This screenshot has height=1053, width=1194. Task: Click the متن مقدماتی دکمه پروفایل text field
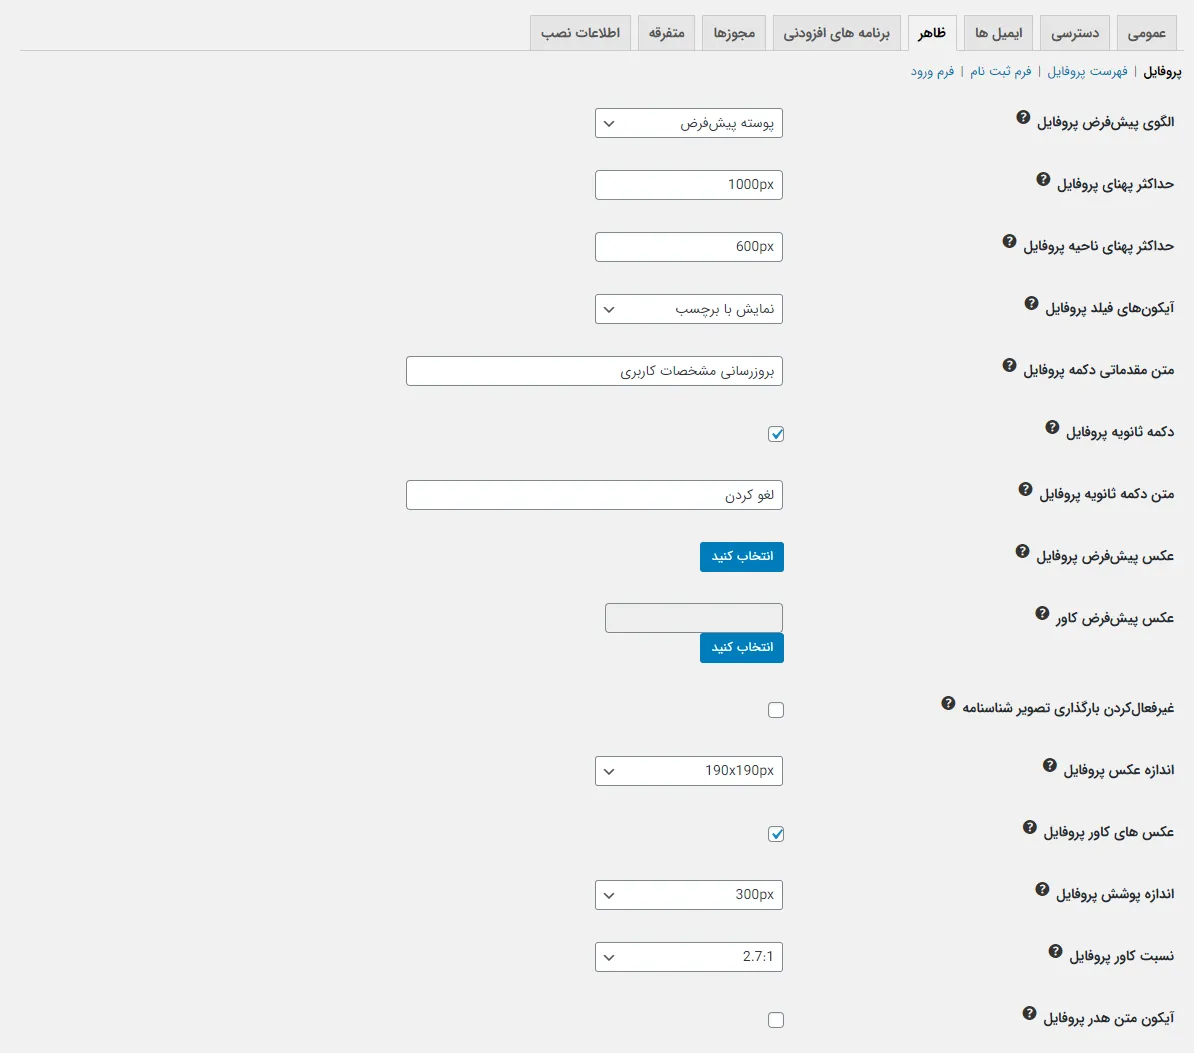tap(594, 371)
